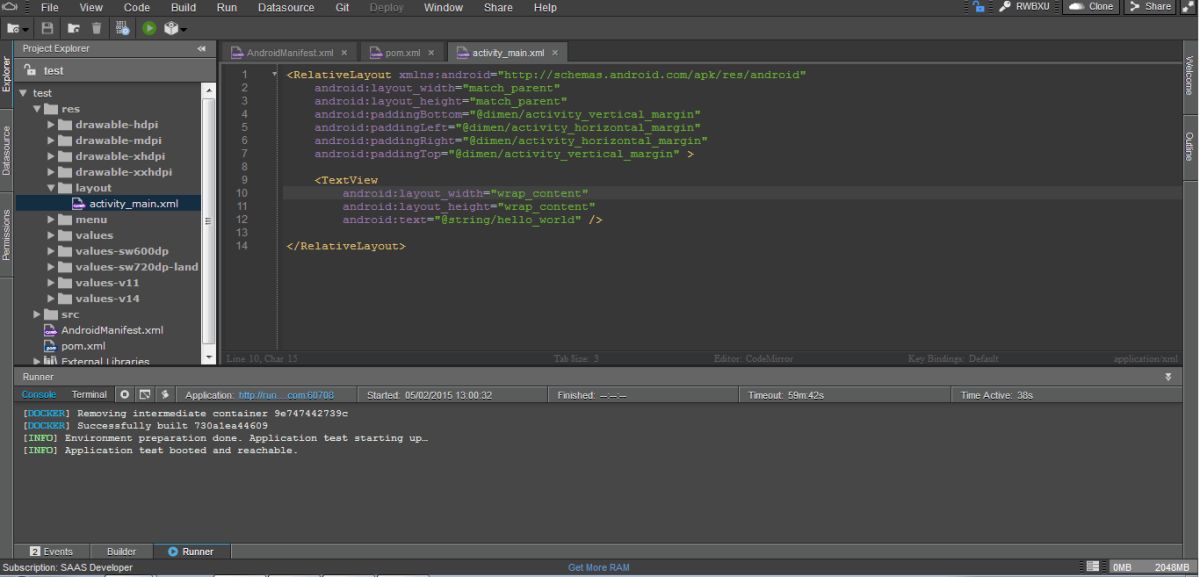Image resolution: width=1200 pixels, height=577 pixels.
Task: Click the Share button at top right
Action: coord(1150,7)
